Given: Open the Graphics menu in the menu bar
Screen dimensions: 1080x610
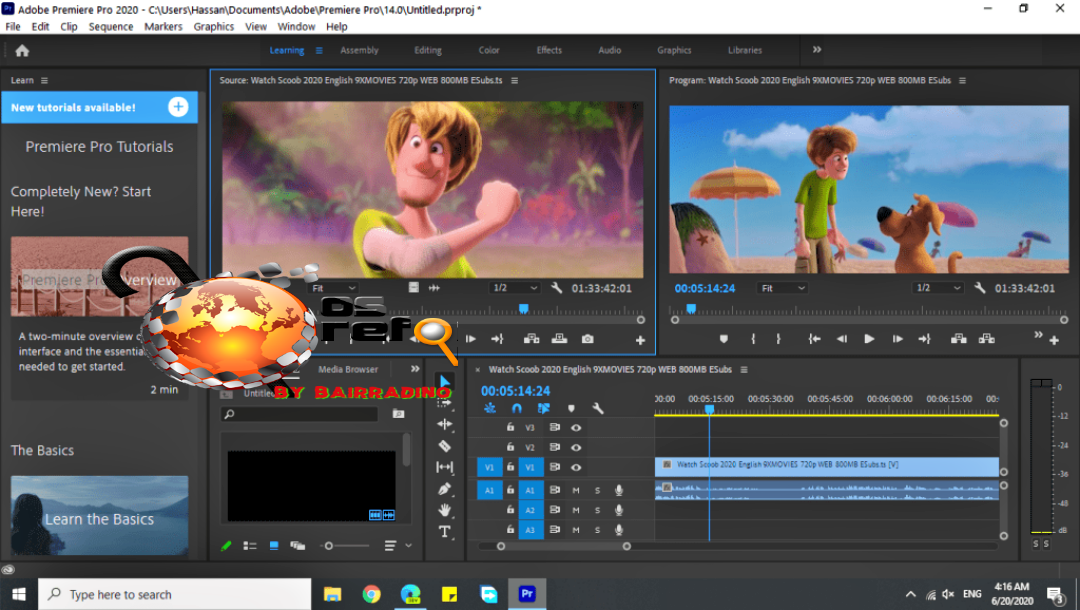Looking at the screenshot, I should coord(214,27).
